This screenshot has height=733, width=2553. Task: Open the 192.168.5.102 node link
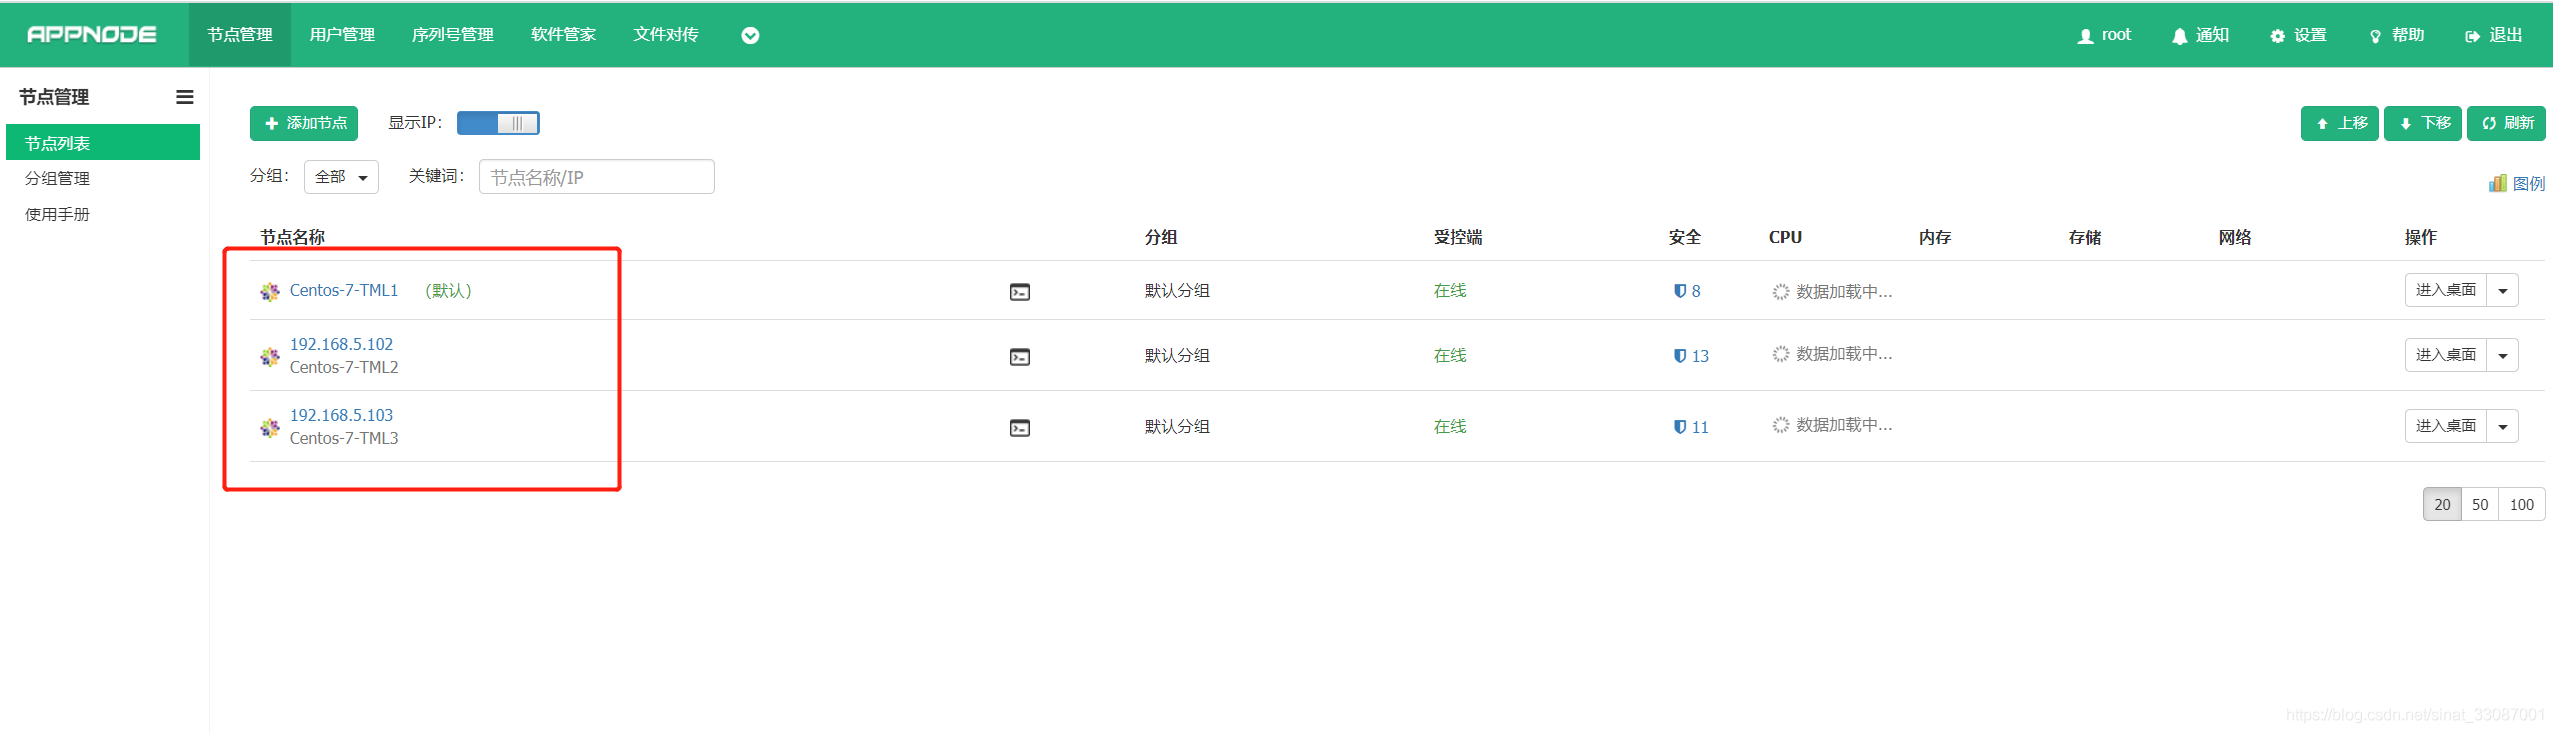(x=341, y=344)
